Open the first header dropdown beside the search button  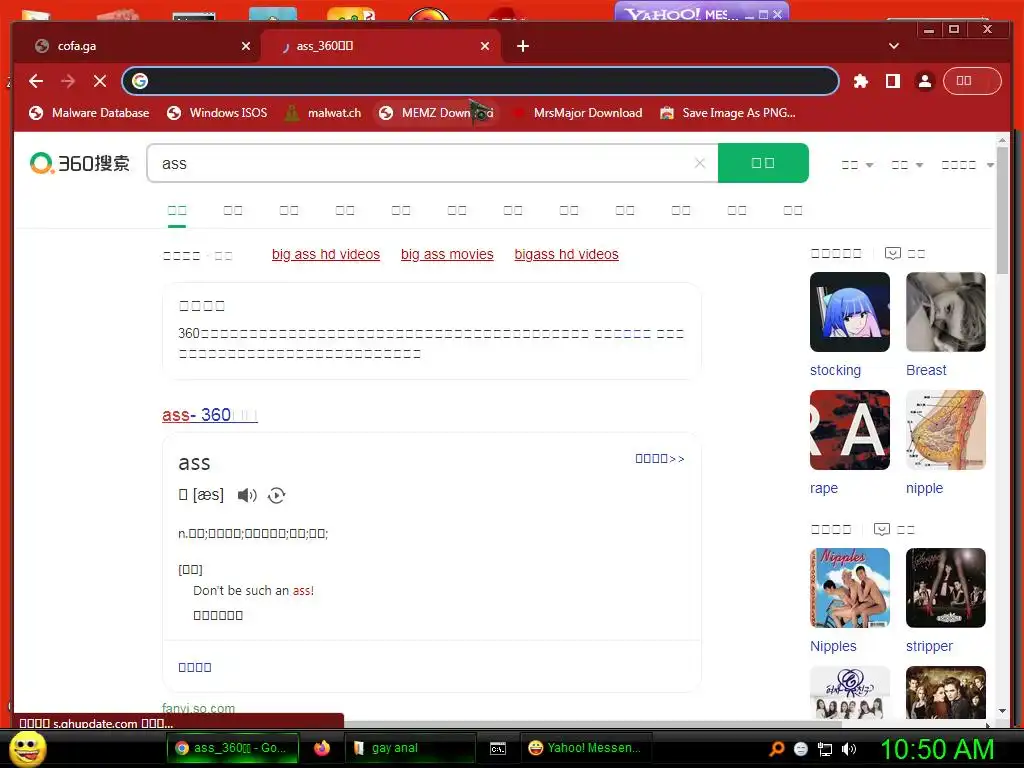click(857, 165)
